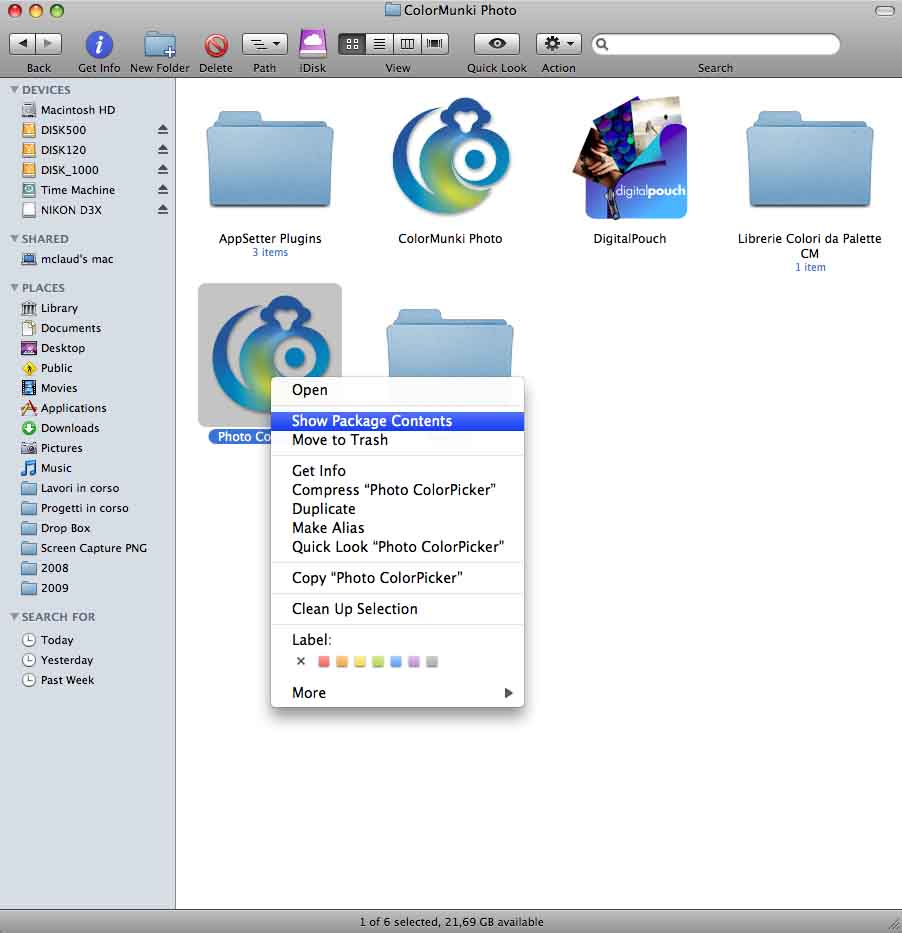Apply the orange label color
Screen dimensions: 902x933
coord(342,662)
